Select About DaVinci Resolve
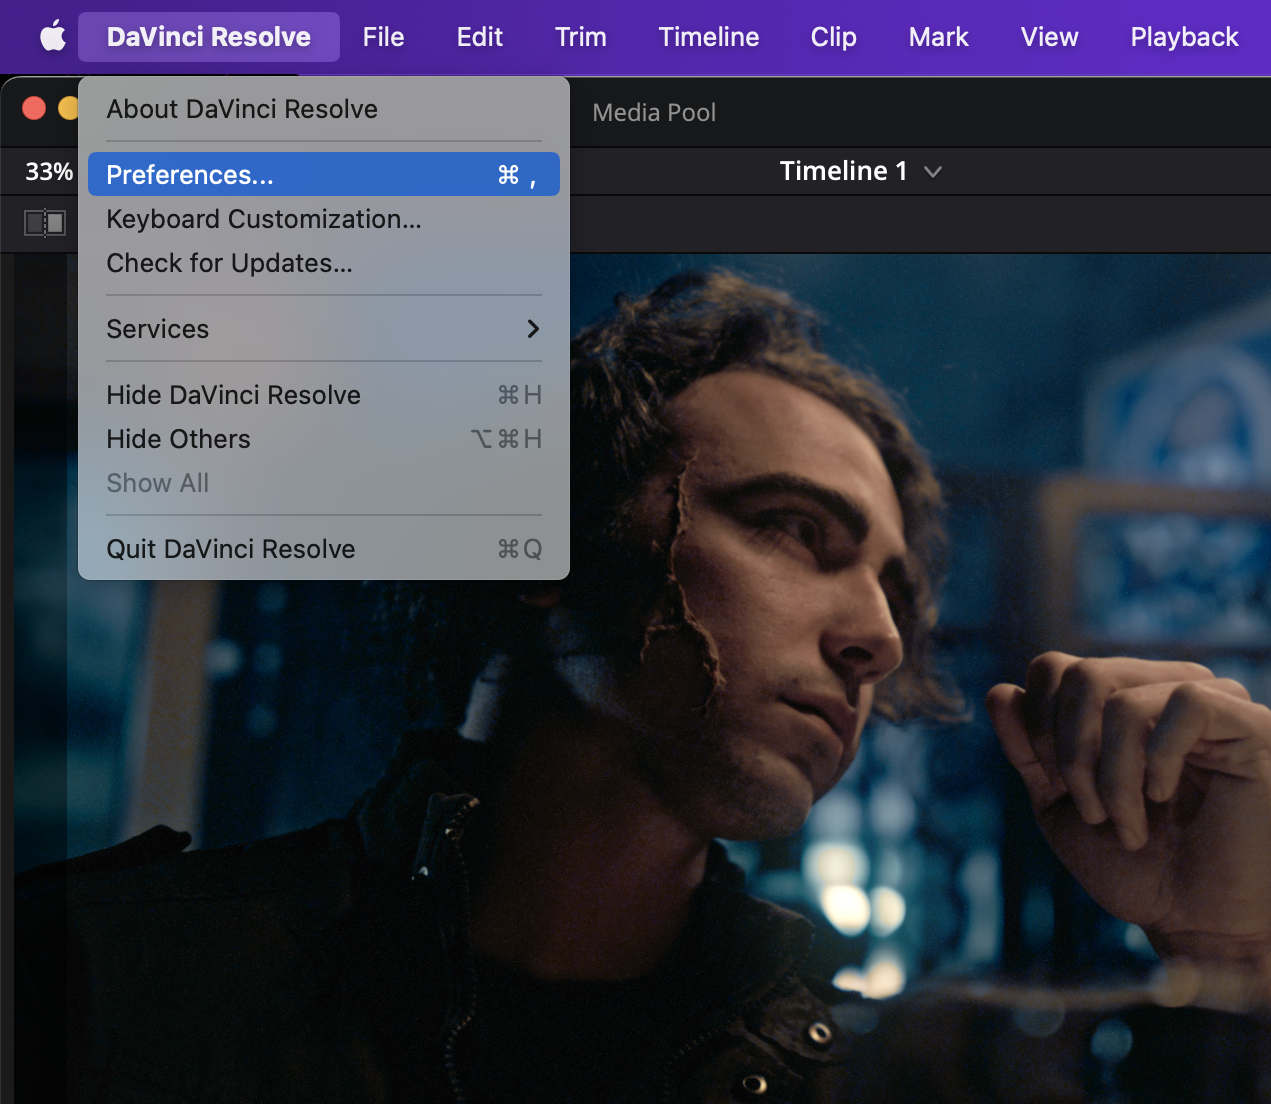The width and height of the screenshot is (1271, 1104). (324, 109)
